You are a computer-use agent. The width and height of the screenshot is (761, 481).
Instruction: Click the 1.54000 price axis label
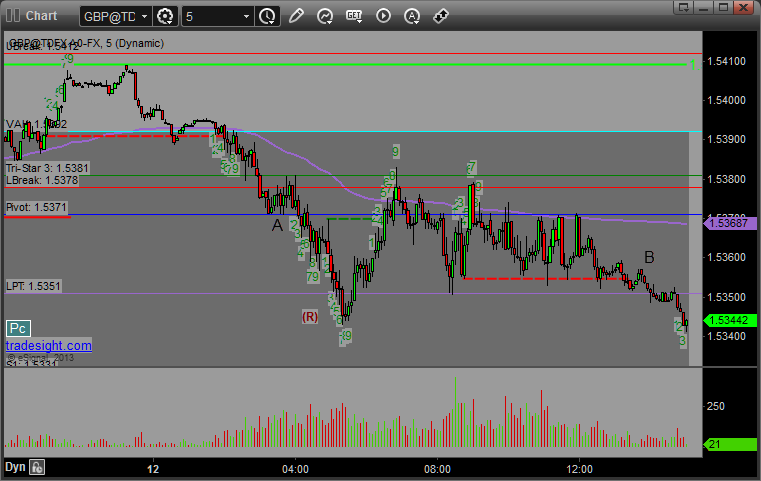(x=727, y=100)
